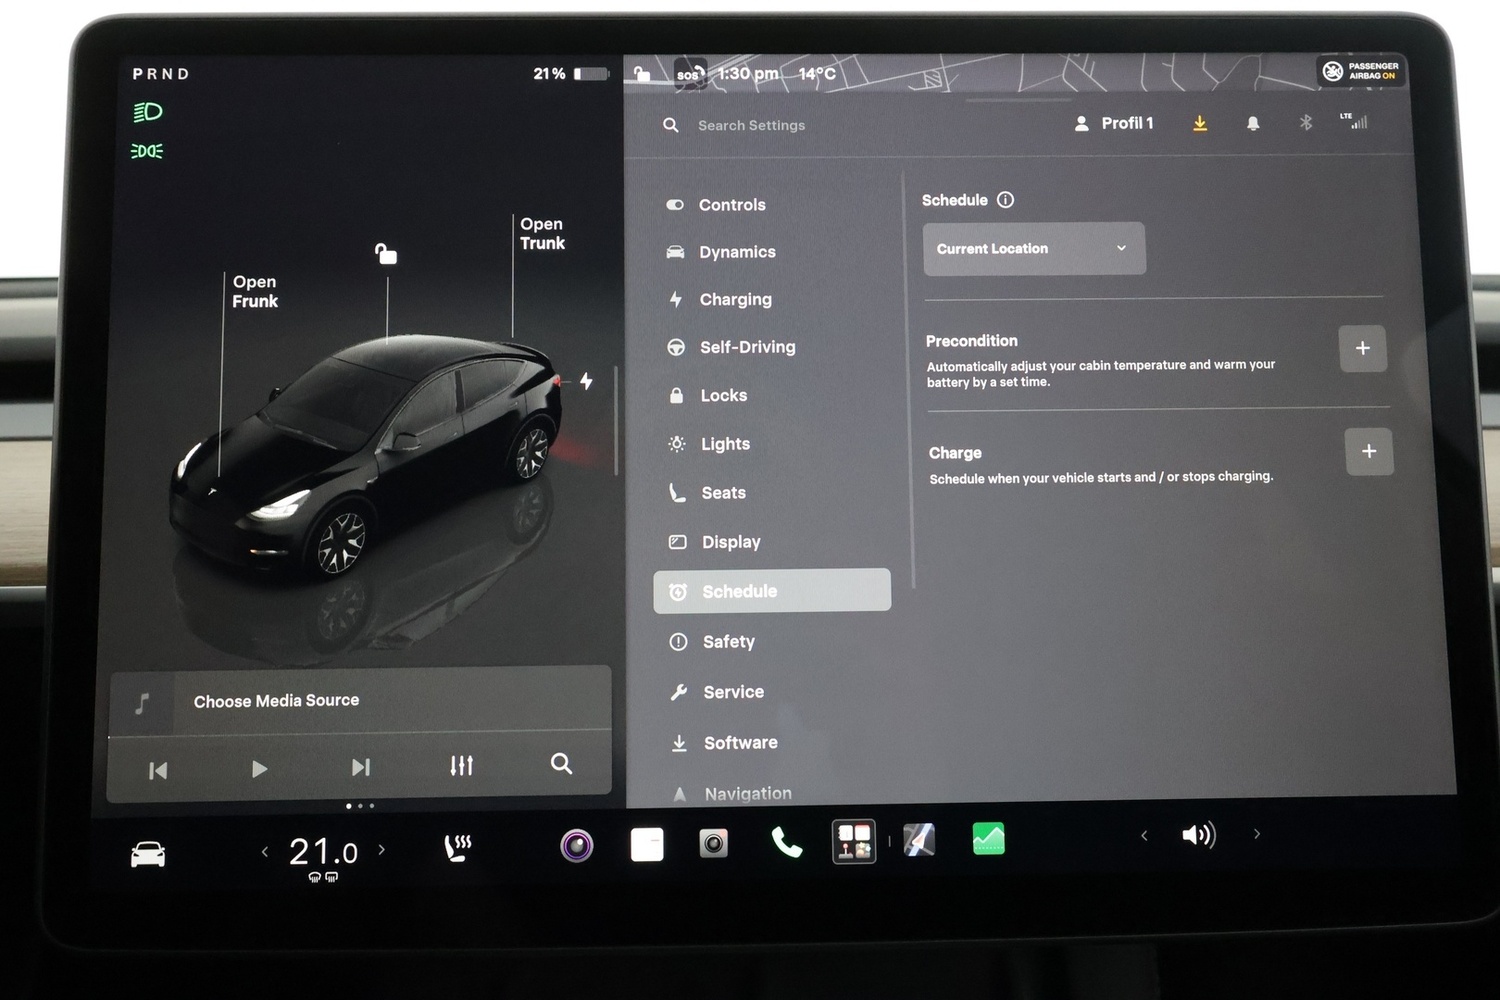Choose Media Source
This screenshot has height=1000, width=1500.
pos(276,701)
